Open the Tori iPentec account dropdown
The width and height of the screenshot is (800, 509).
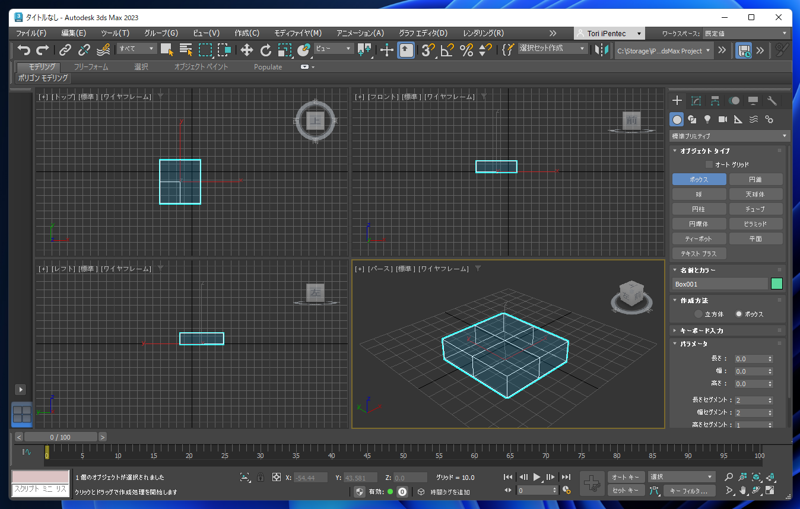(609, 33)
